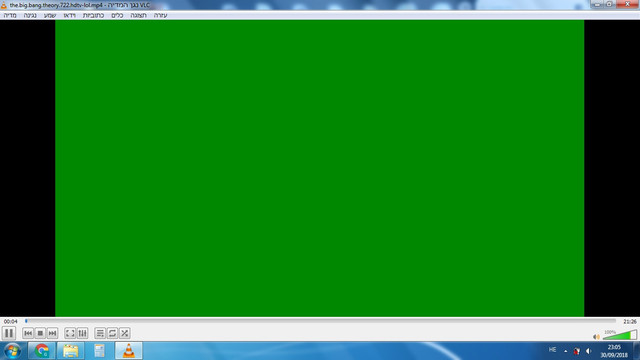Open system volume from tray speaker
The width and height of the screenshot is (640, 360).
(x=588, y=351)
